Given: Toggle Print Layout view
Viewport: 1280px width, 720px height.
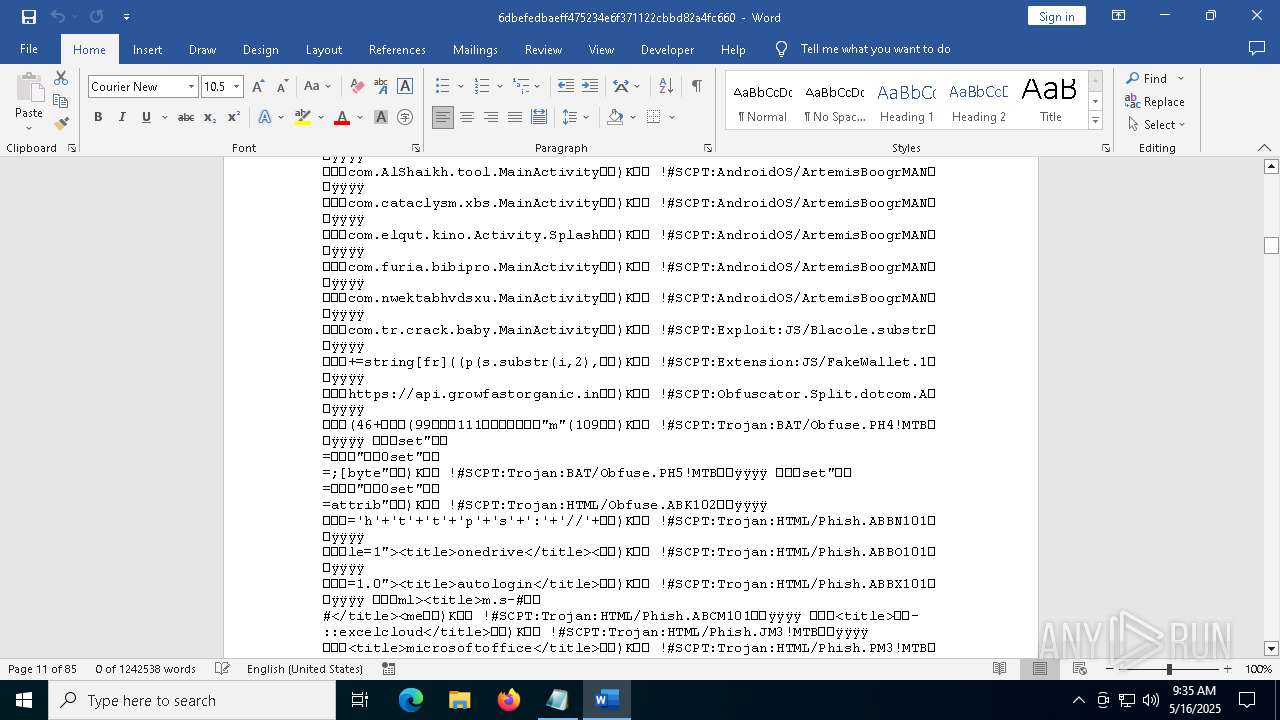Looking at the screenshot, I should click(x=1040, y=669).
